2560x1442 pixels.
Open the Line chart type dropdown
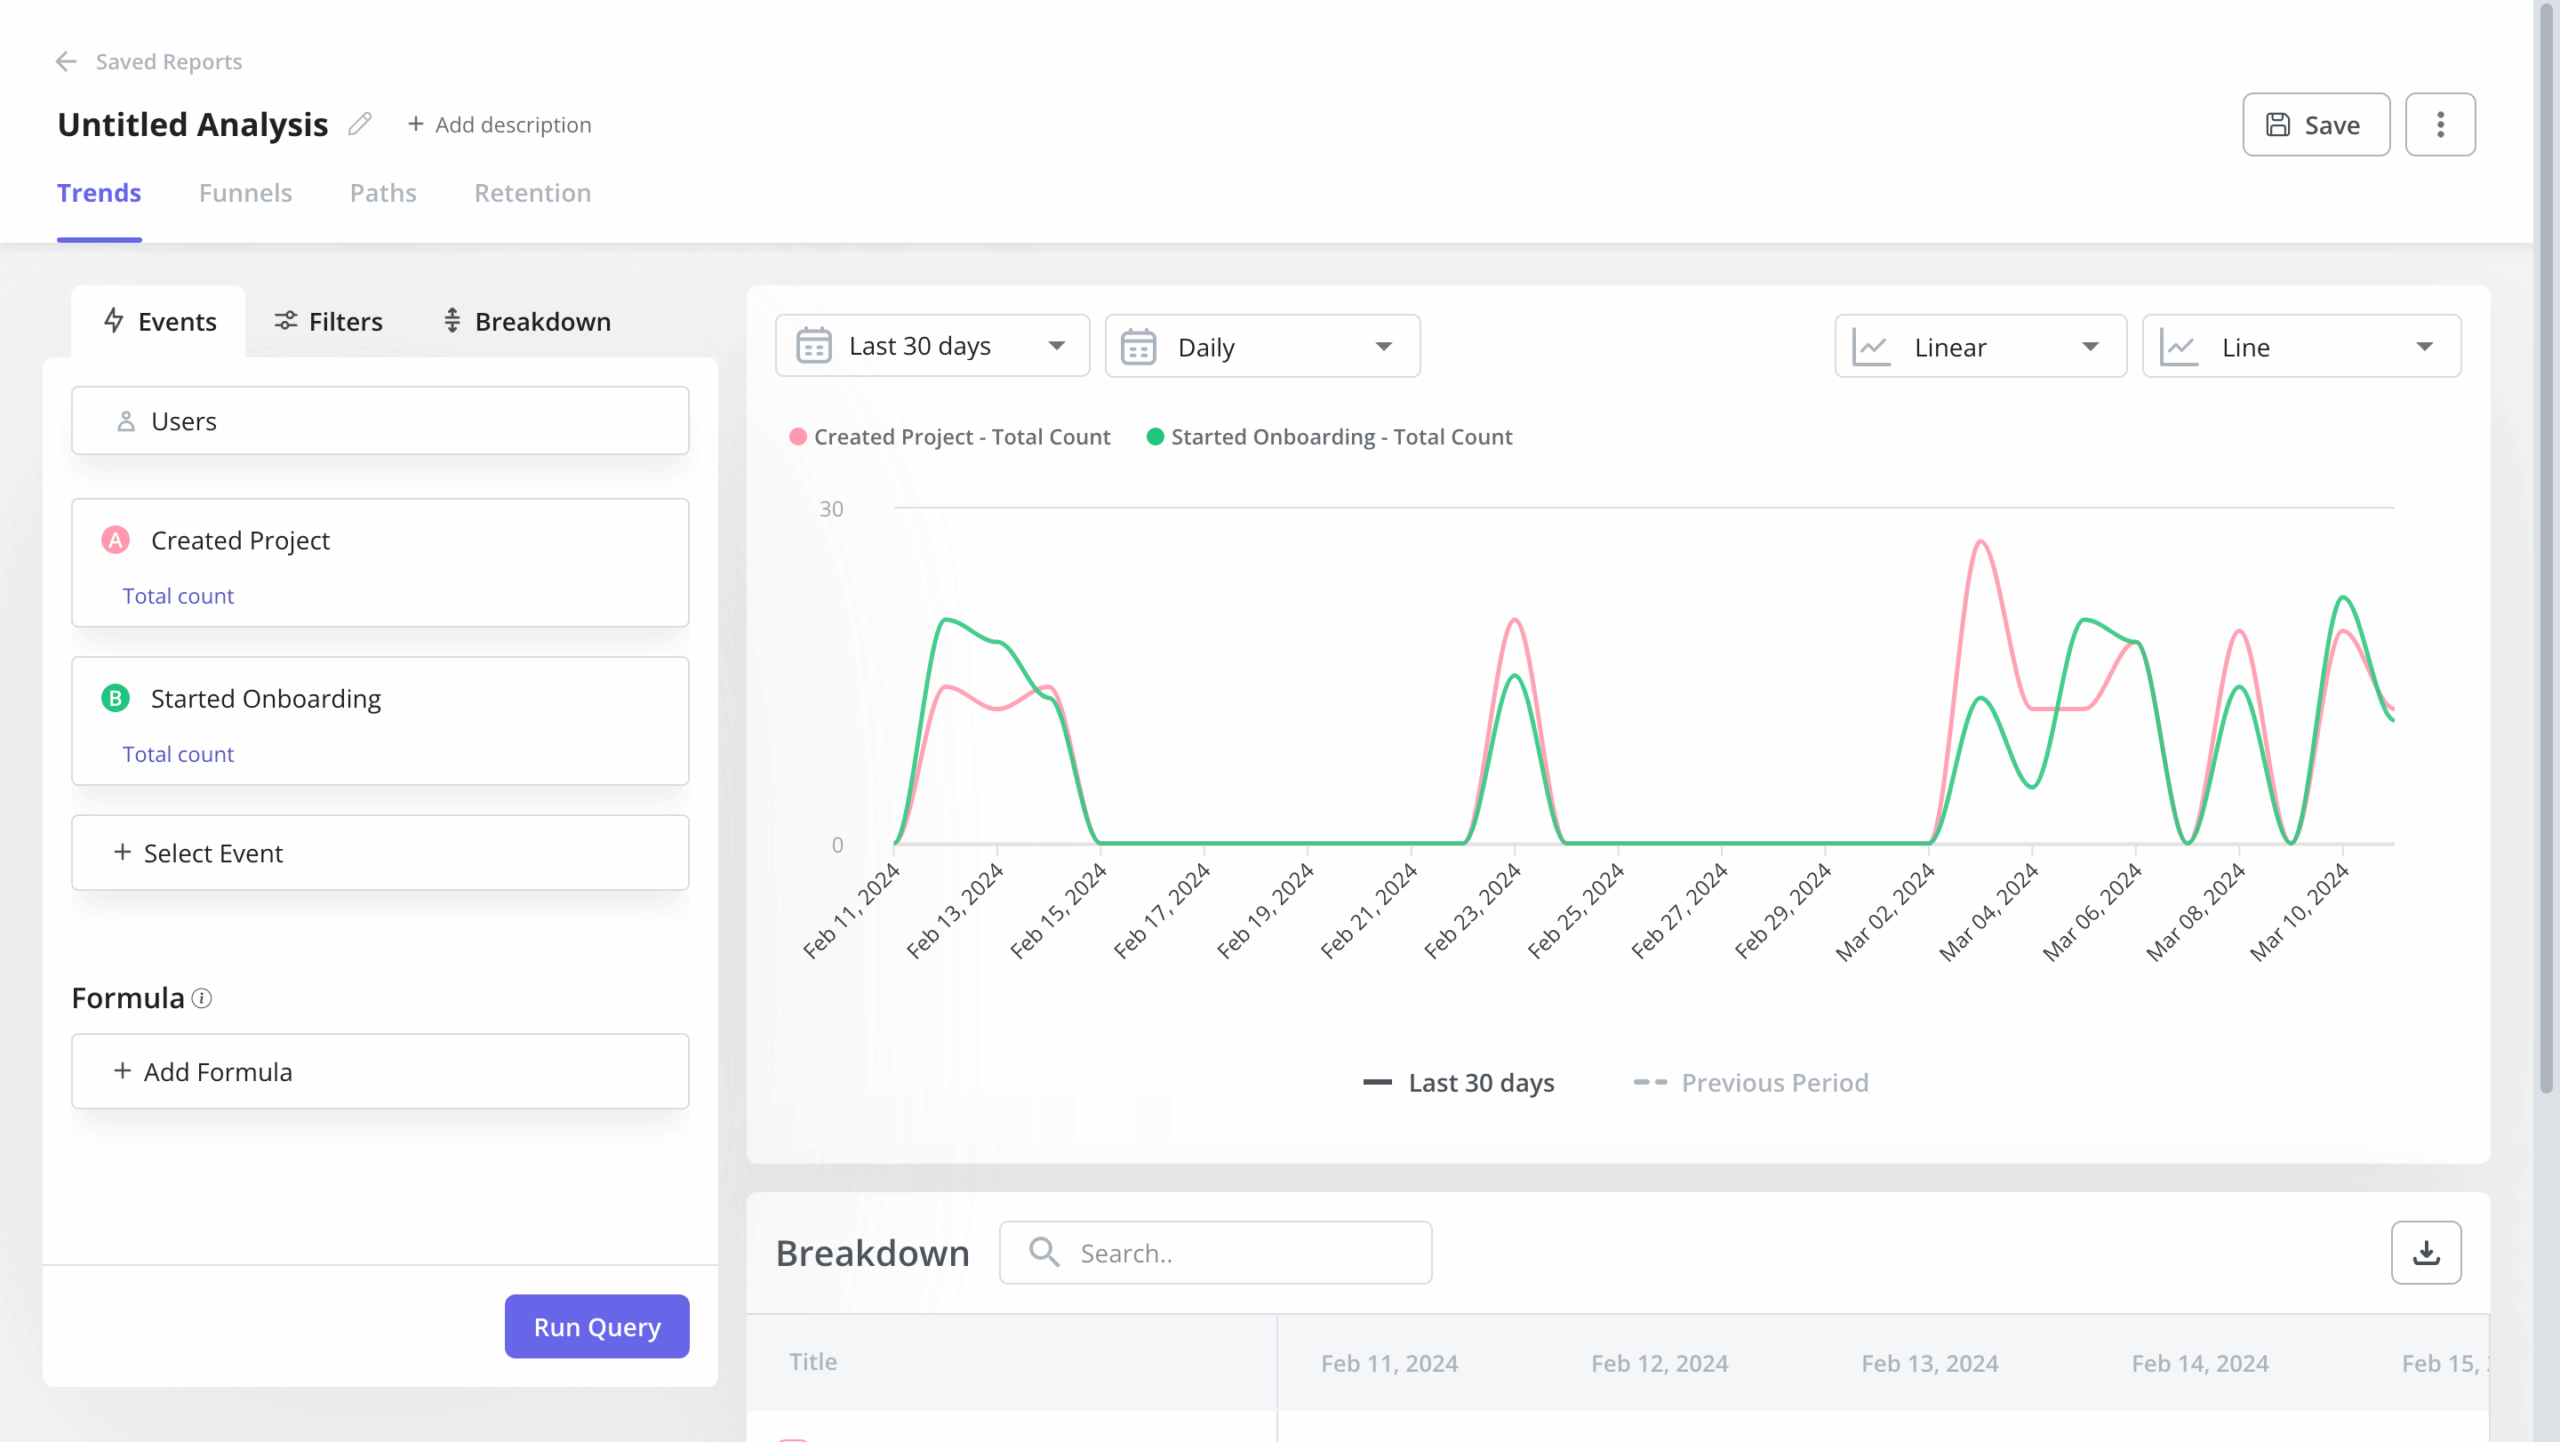[2299, 346]
